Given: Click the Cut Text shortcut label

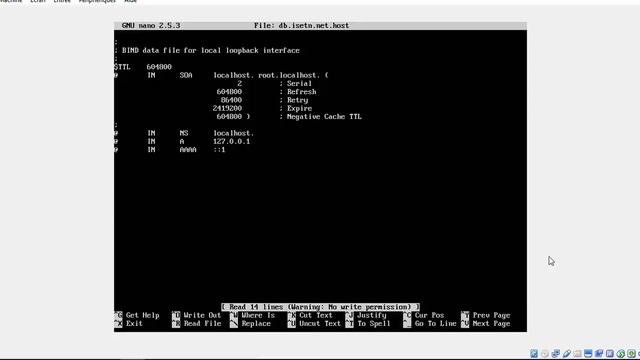Looking at the screenshot, I should tap(316, 315).
